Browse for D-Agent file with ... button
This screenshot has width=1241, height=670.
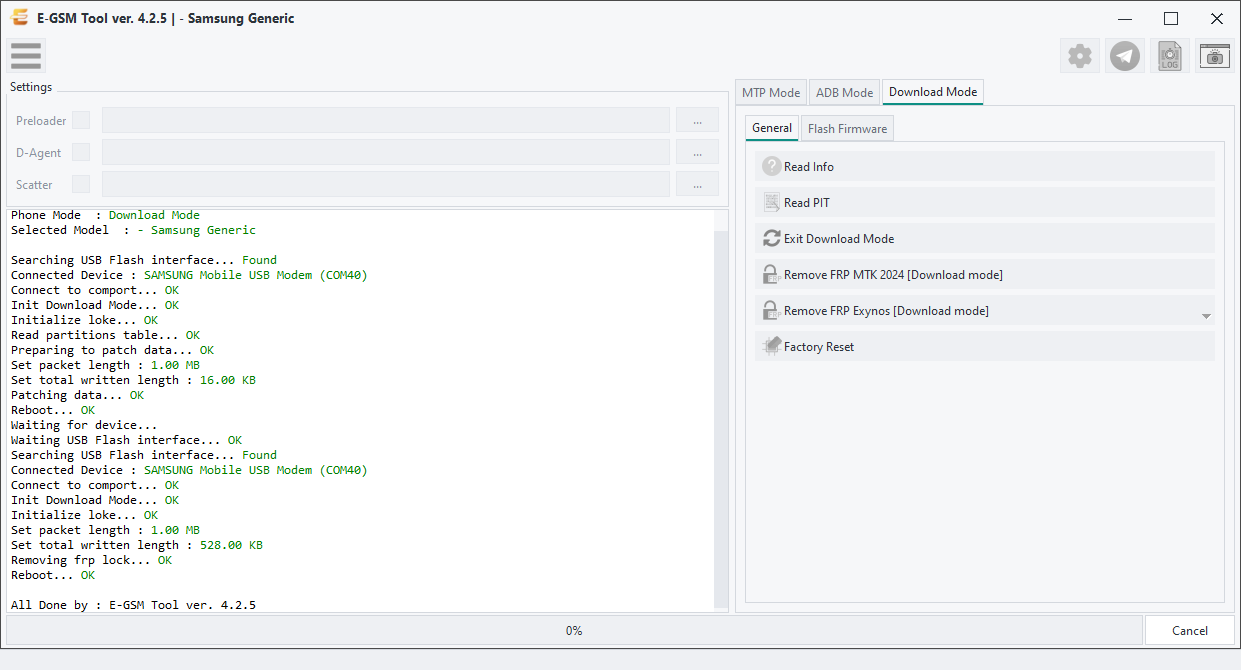(x=697, y=152)
